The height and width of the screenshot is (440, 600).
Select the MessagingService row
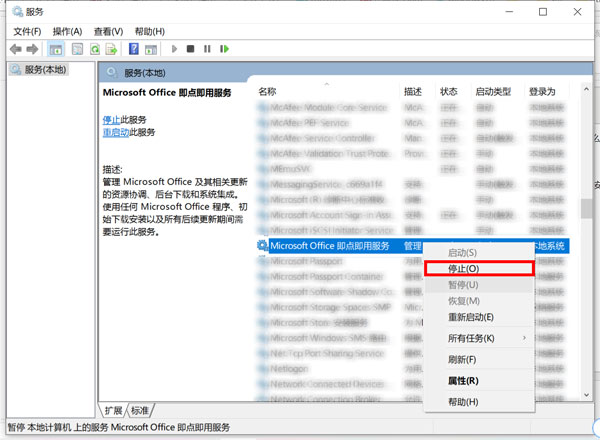click(413, 184)
